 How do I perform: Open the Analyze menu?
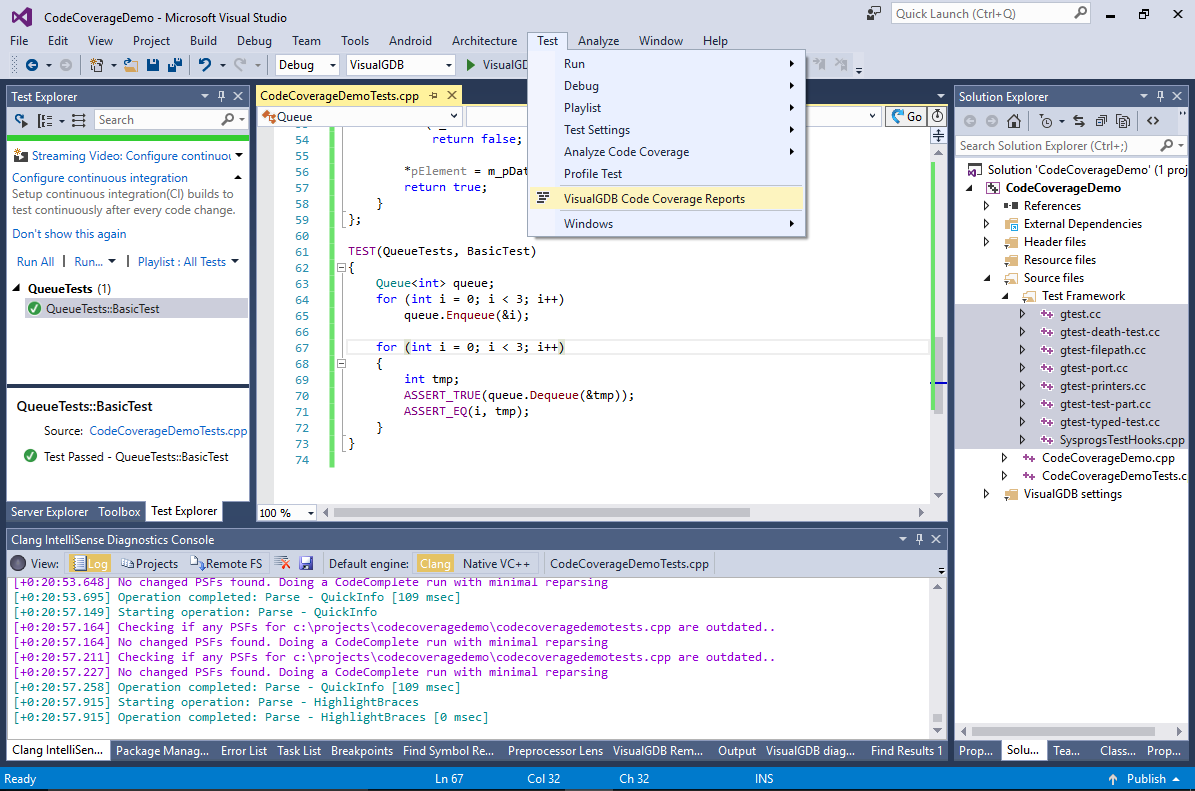598,41
